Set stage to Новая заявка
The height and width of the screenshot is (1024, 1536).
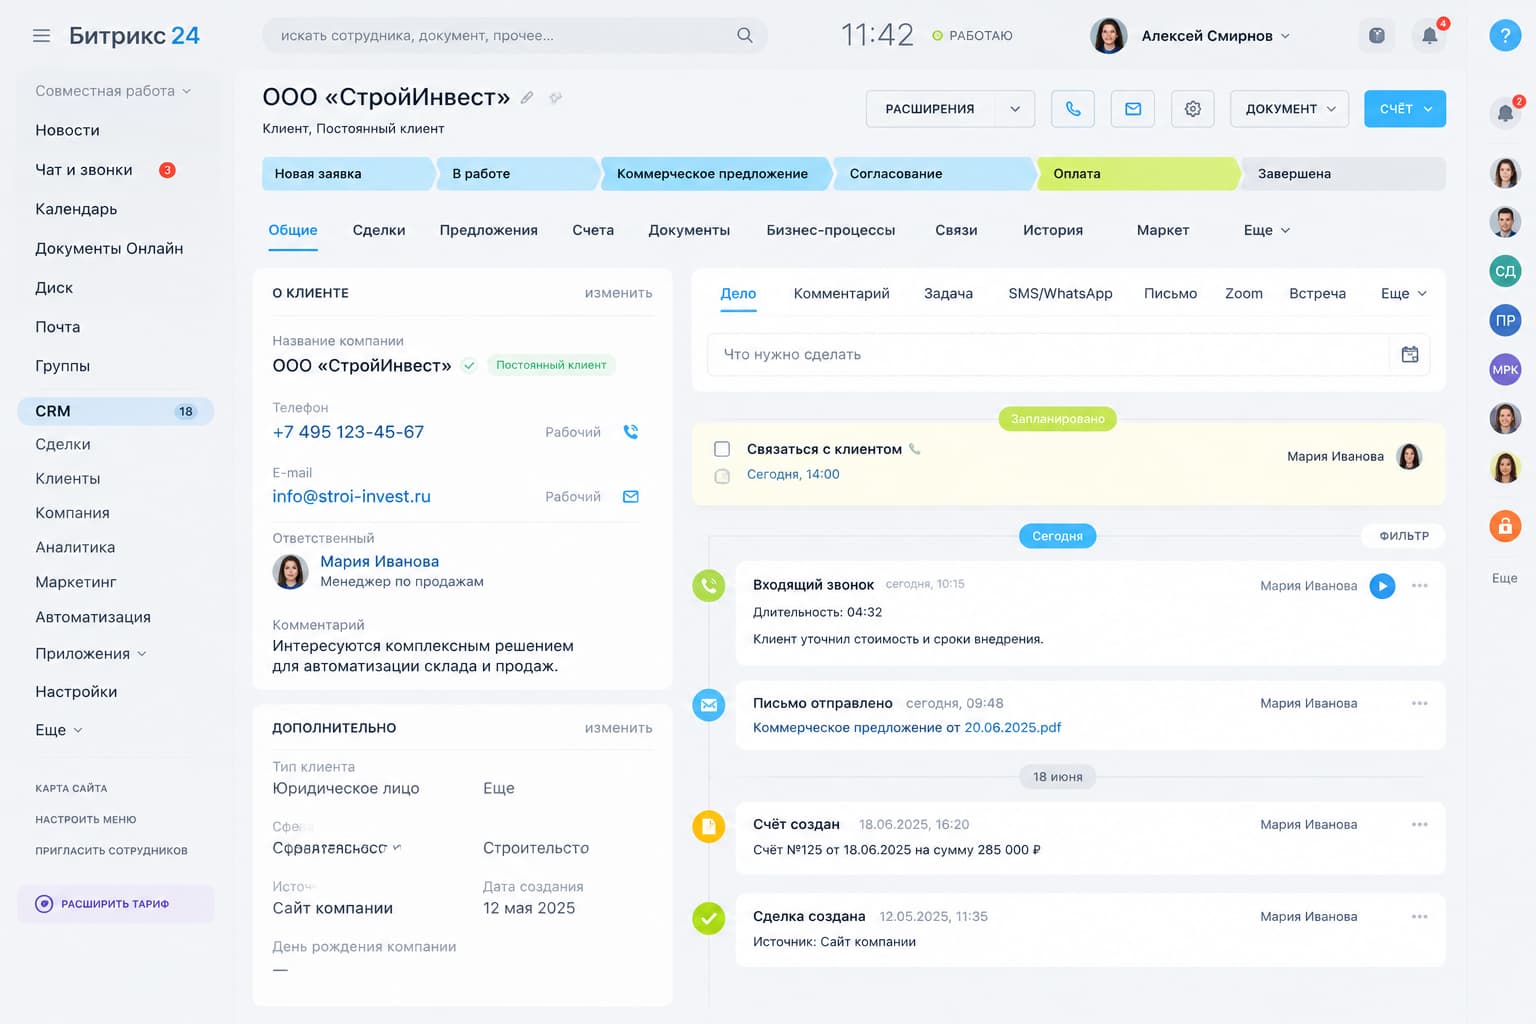coord(348,174)
